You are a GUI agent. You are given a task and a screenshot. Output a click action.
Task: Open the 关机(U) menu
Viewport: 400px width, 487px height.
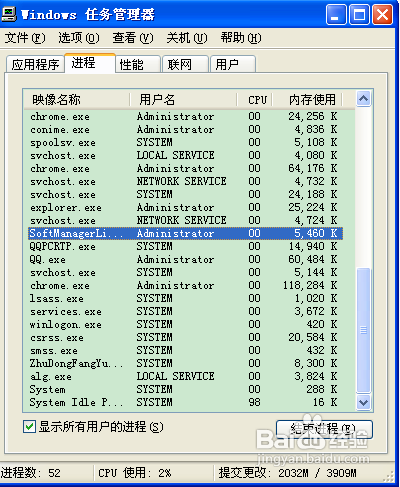tap(187, 38)
